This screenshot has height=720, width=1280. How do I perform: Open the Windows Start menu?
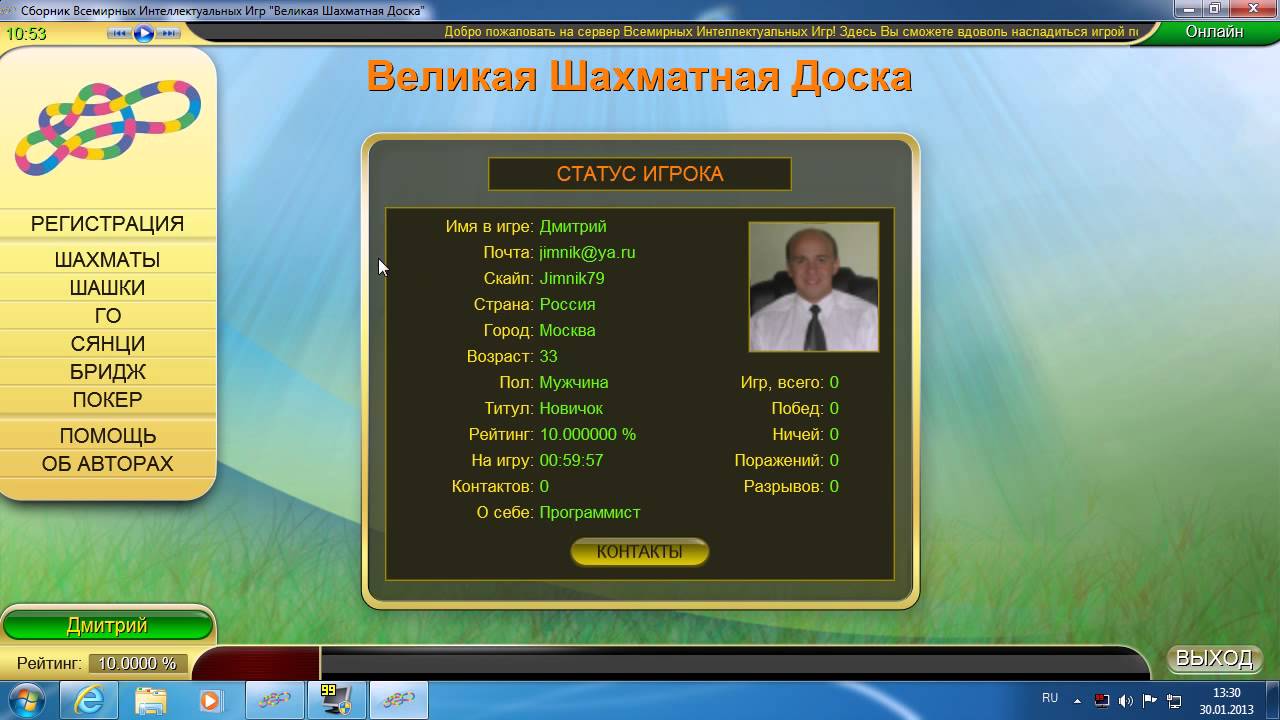click(26, 699)
